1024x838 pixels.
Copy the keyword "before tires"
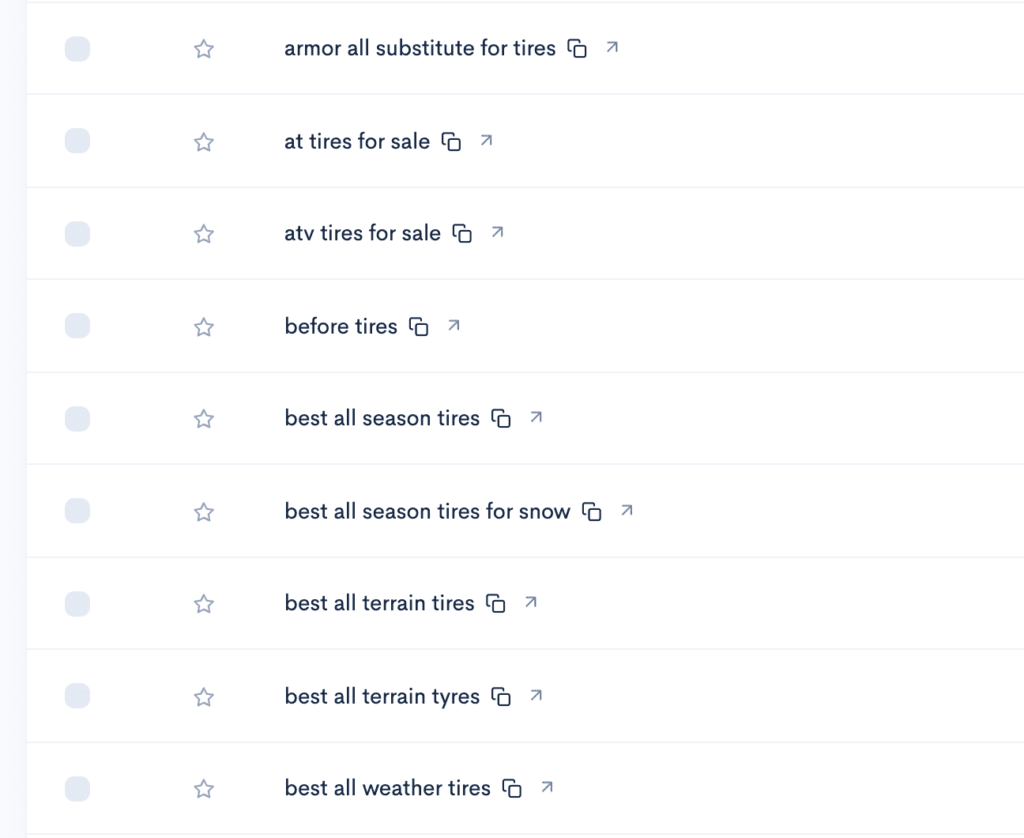click(x=418, y=326)
